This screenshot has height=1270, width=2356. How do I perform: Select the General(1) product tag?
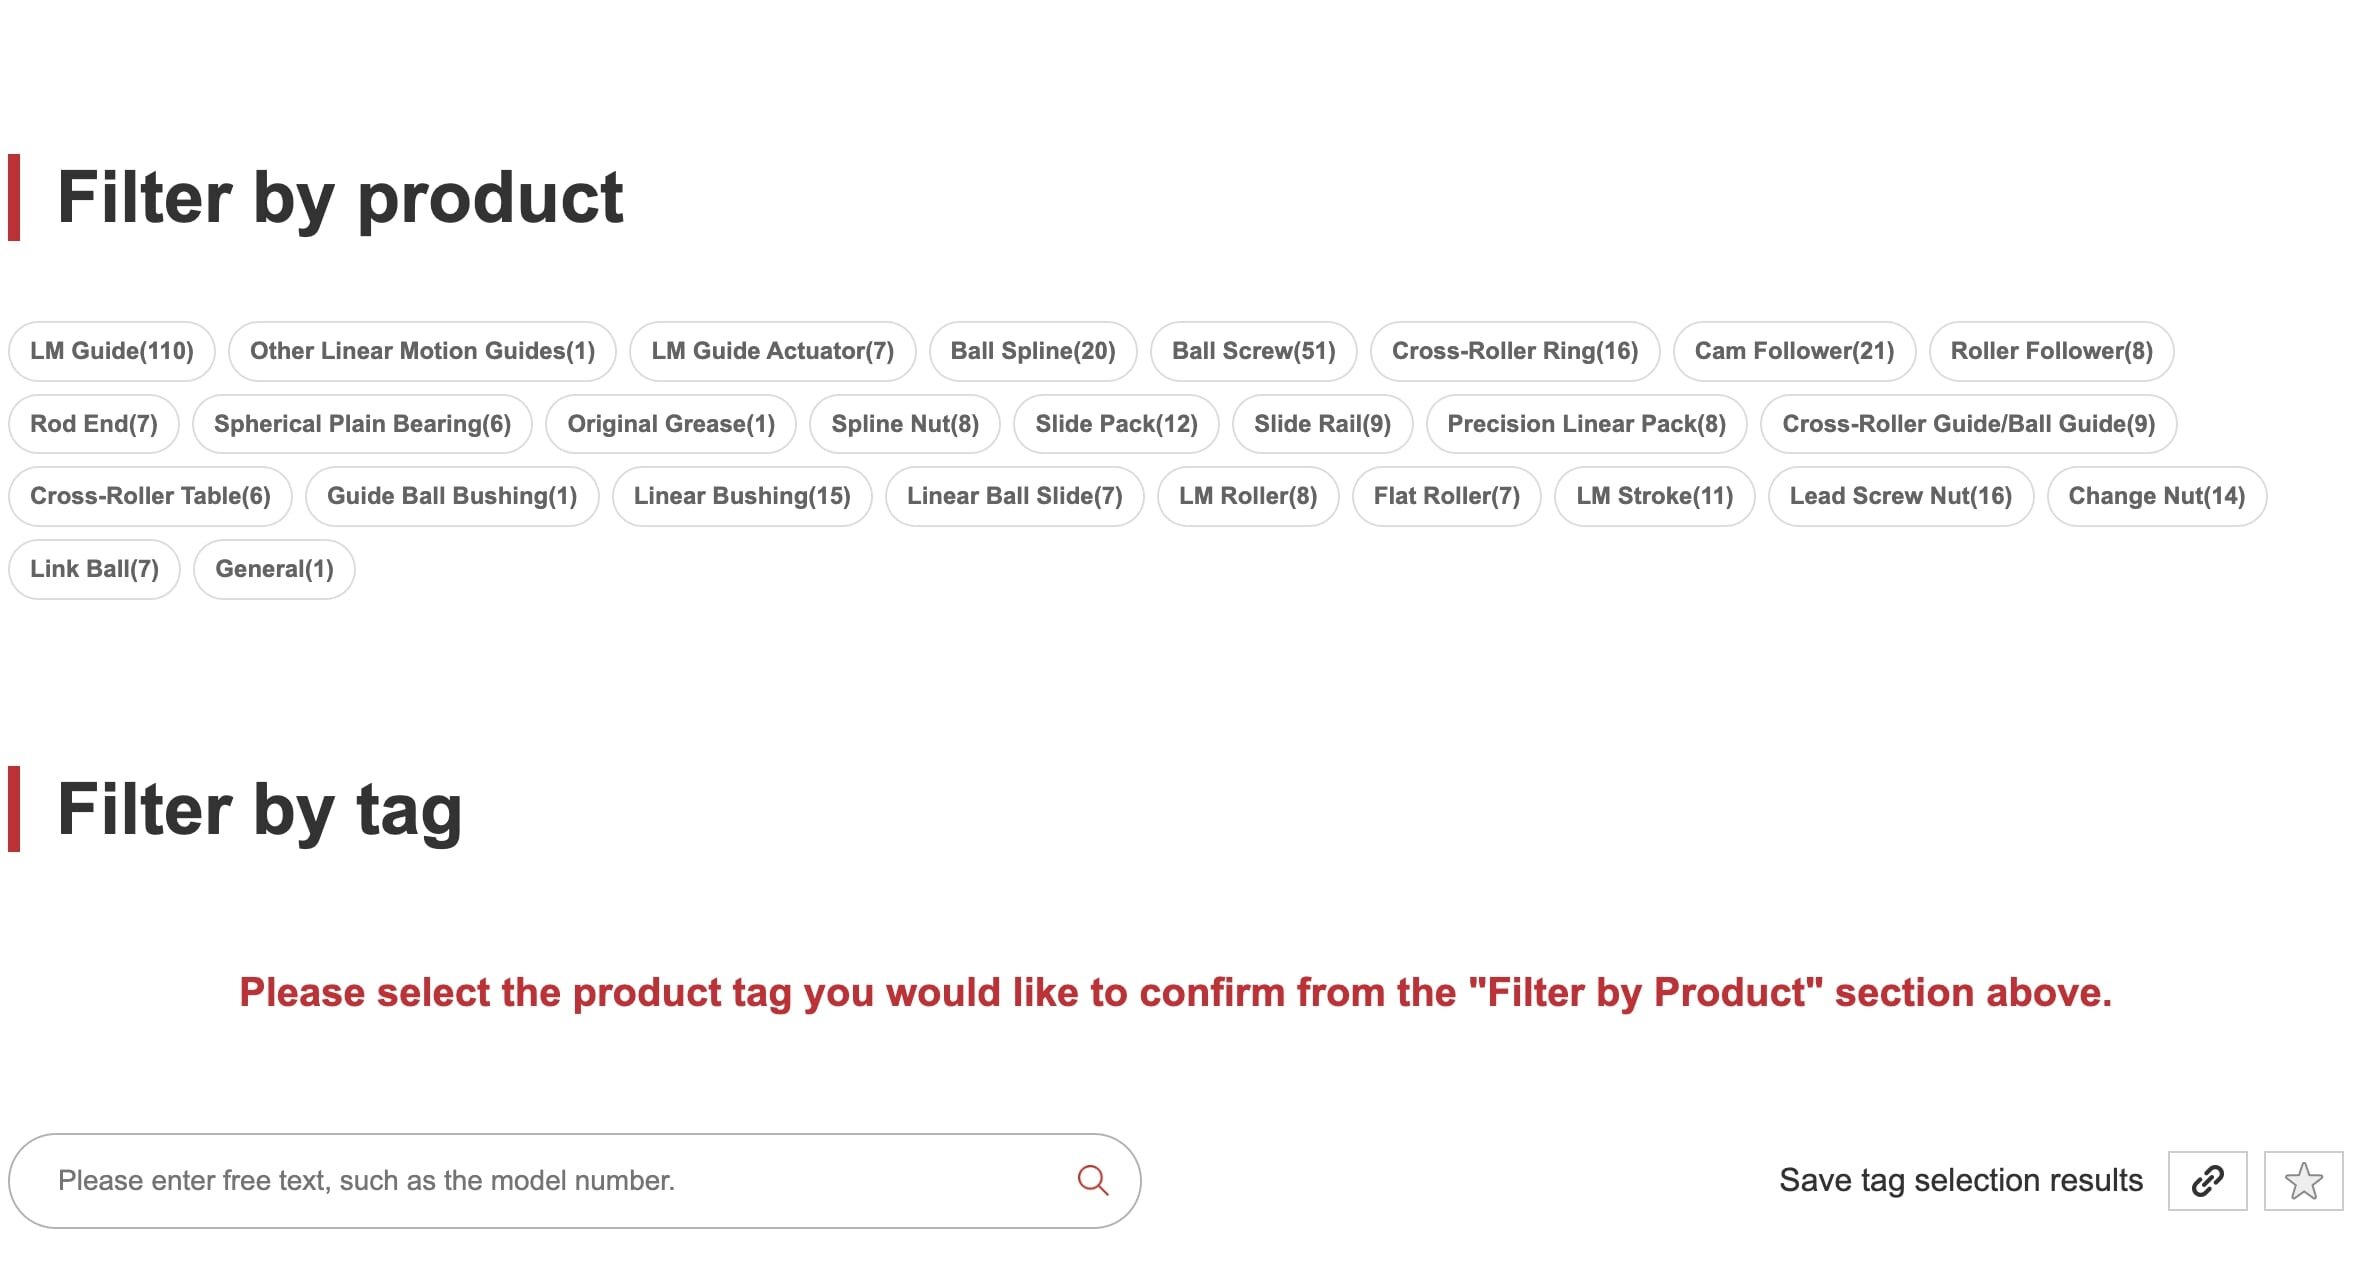click(274, 569)
